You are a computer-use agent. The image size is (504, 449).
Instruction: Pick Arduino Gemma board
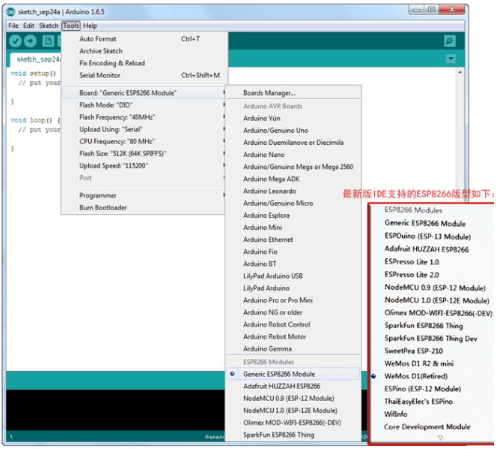pos(293,349)
